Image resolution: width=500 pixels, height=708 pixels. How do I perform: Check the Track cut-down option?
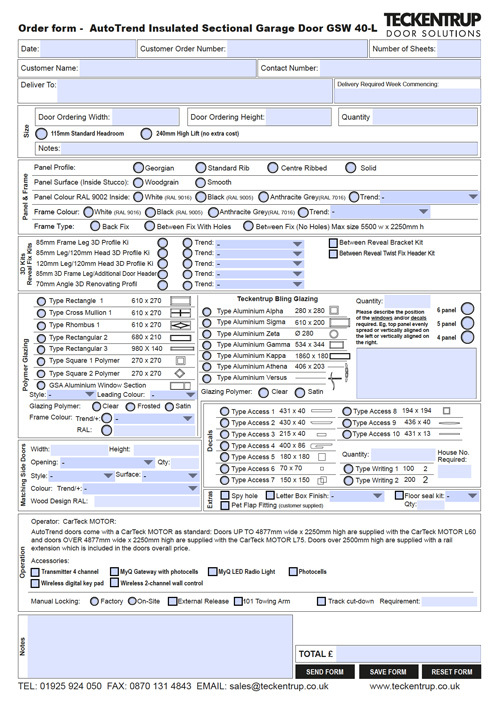tap(321, 601)
